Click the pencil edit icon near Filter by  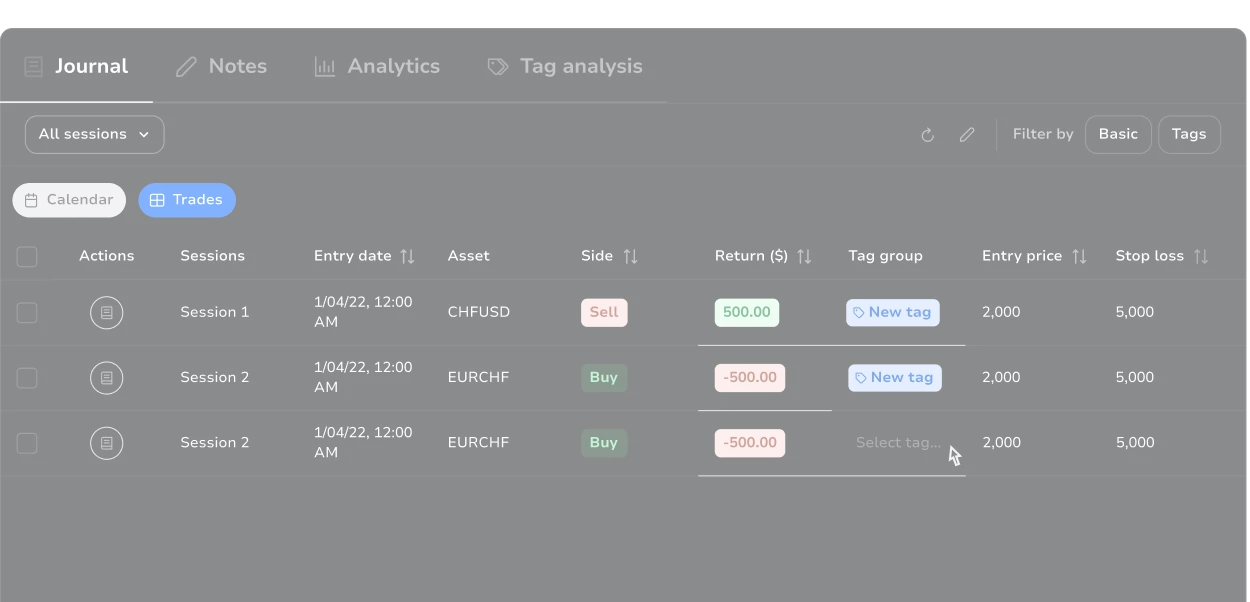click(967, 135)
